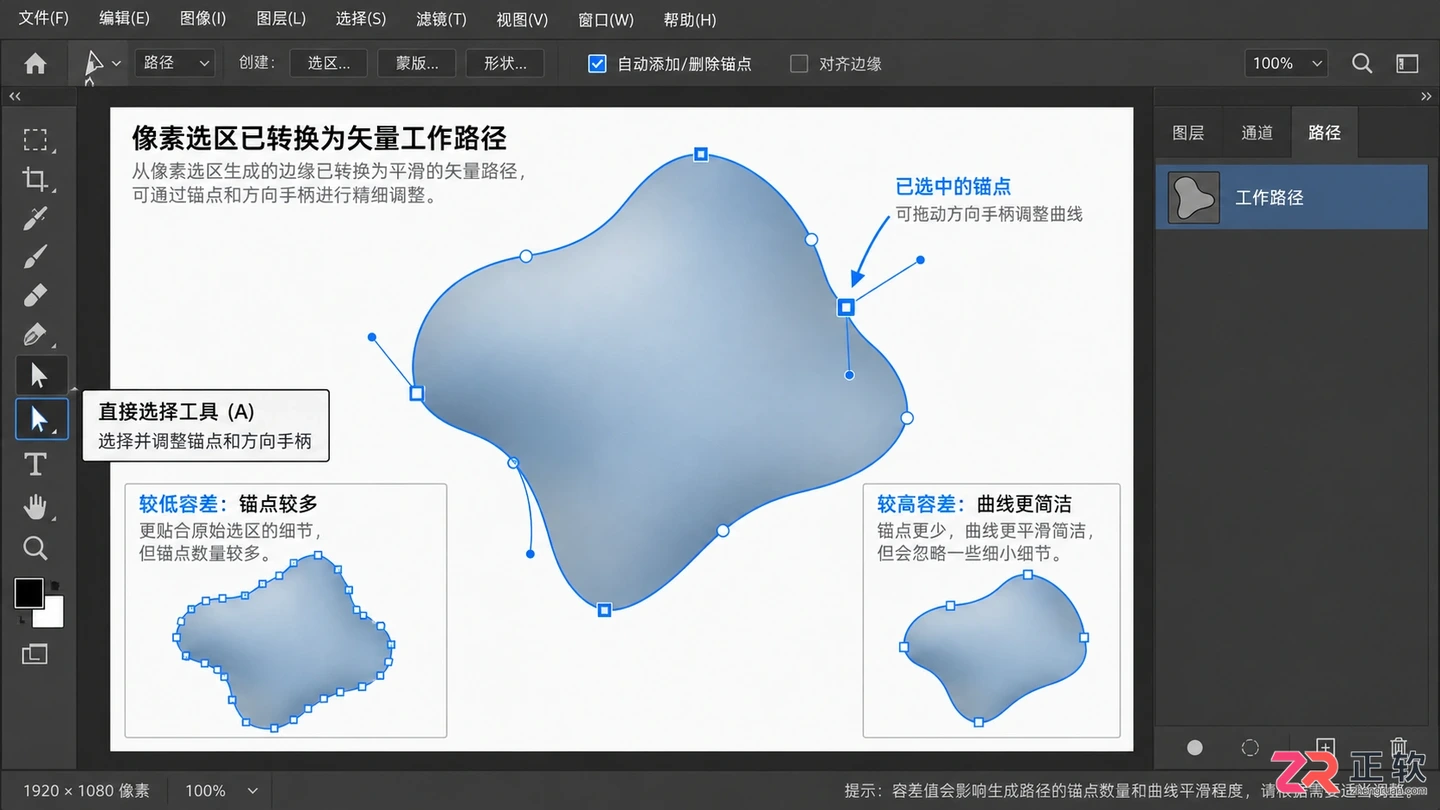This screenshot has height=810, width=1440.
Task: Switch to the 通道 panel tab
Action: point(1257,132)
